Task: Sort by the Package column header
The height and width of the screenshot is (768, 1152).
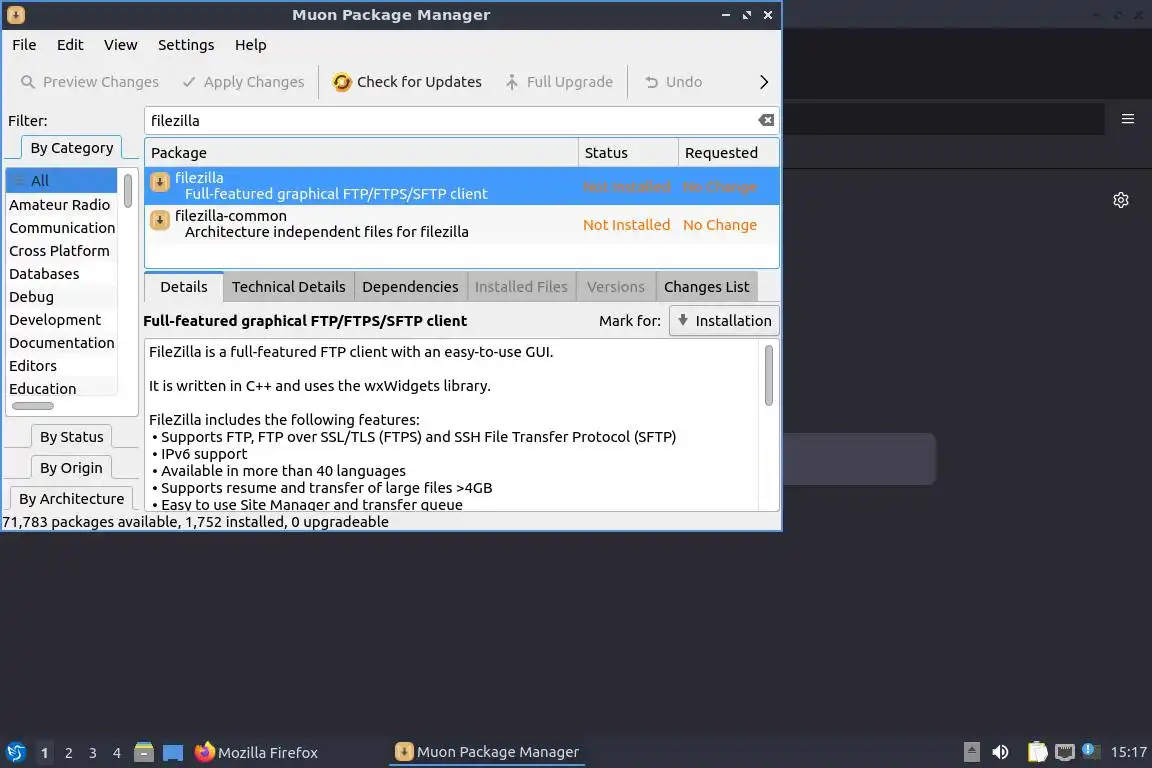Action: point(361,153)
